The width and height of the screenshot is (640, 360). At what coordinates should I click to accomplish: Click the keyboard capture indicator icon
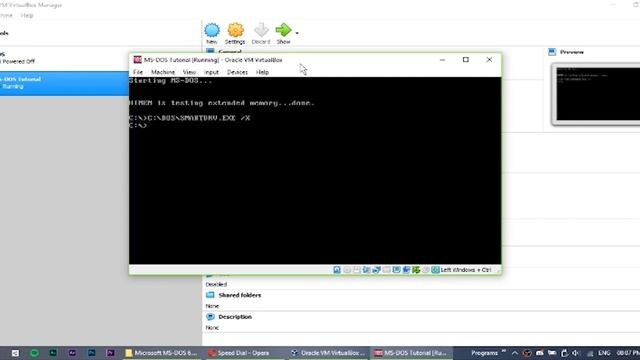click(x=436, y=270)
